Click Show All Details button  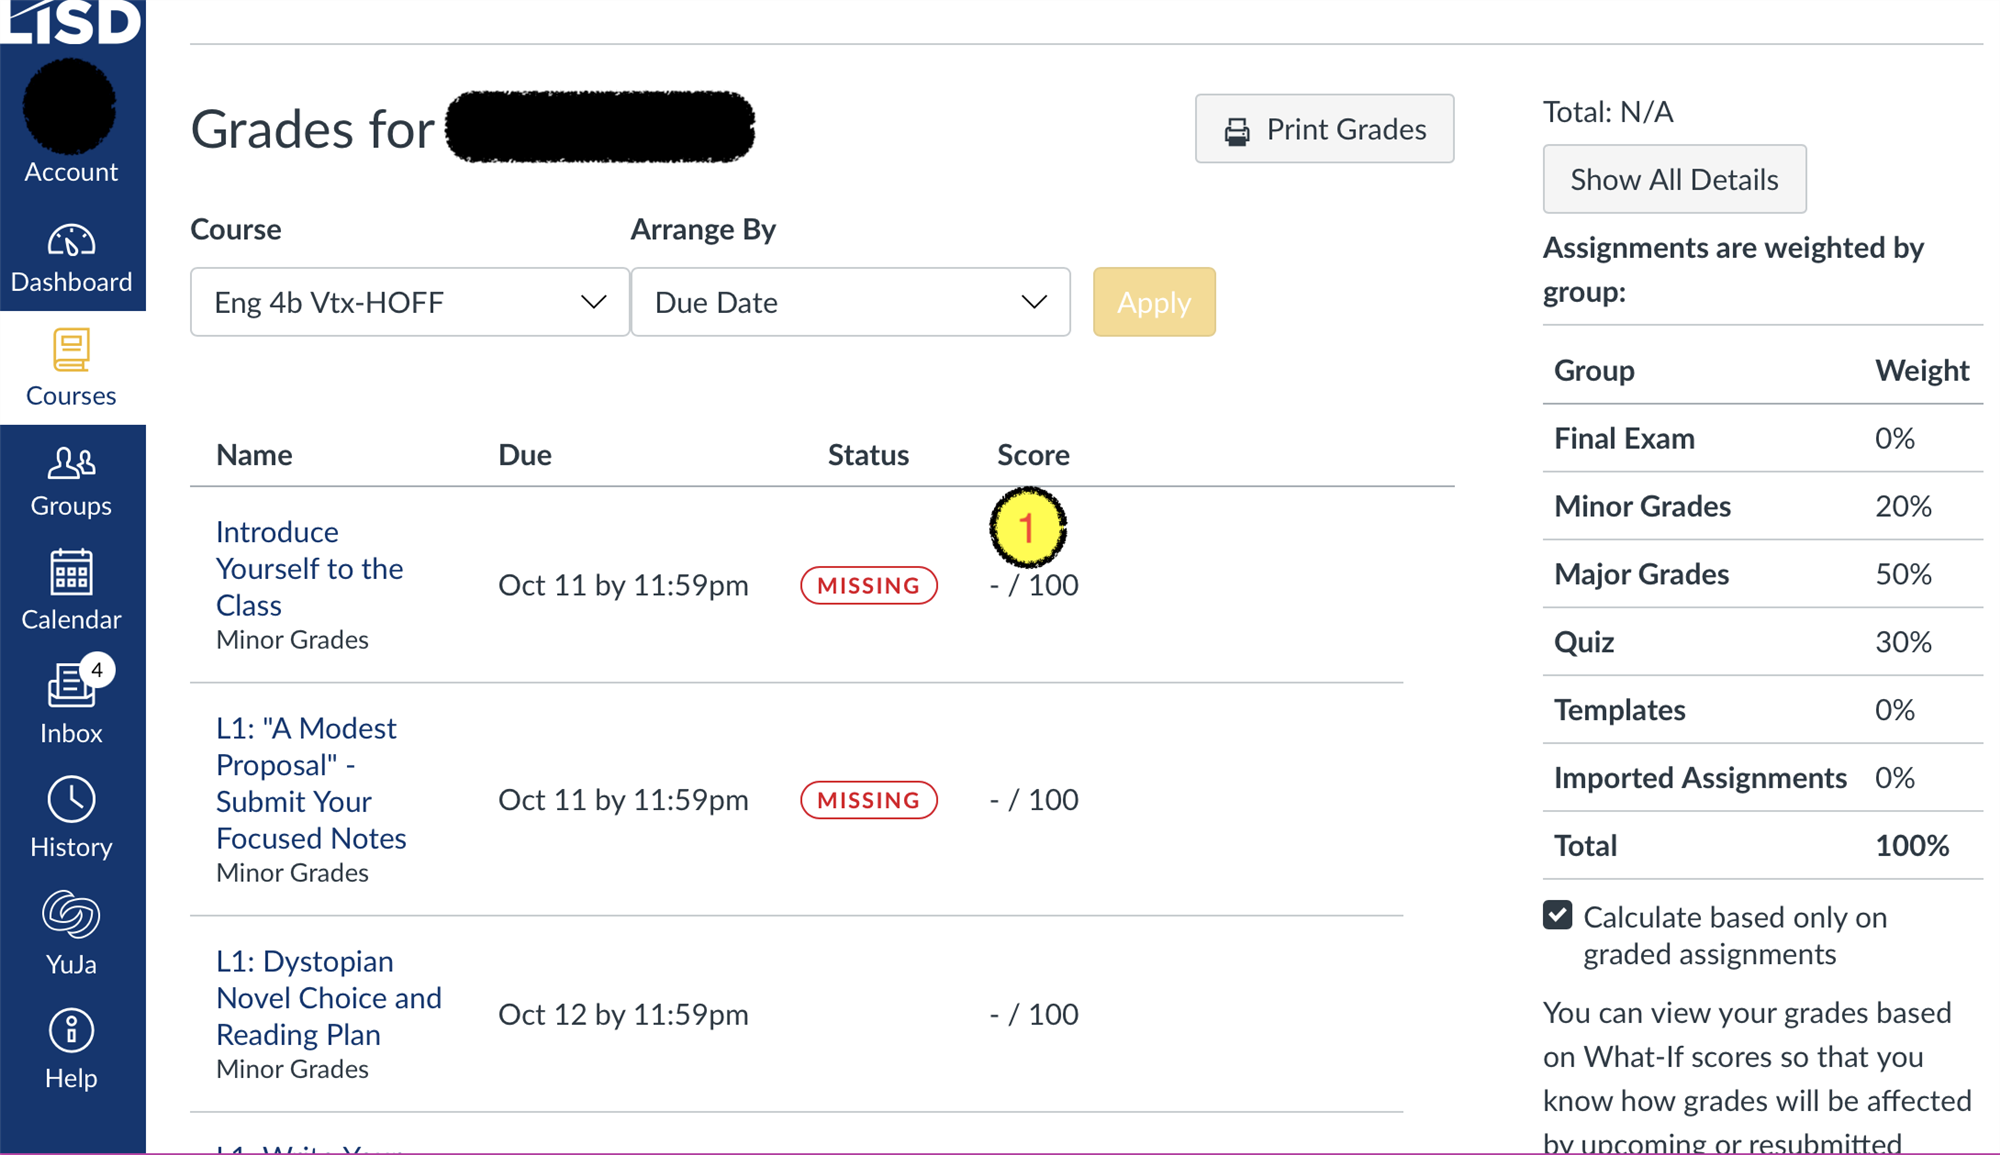(x=1675, y=179)
